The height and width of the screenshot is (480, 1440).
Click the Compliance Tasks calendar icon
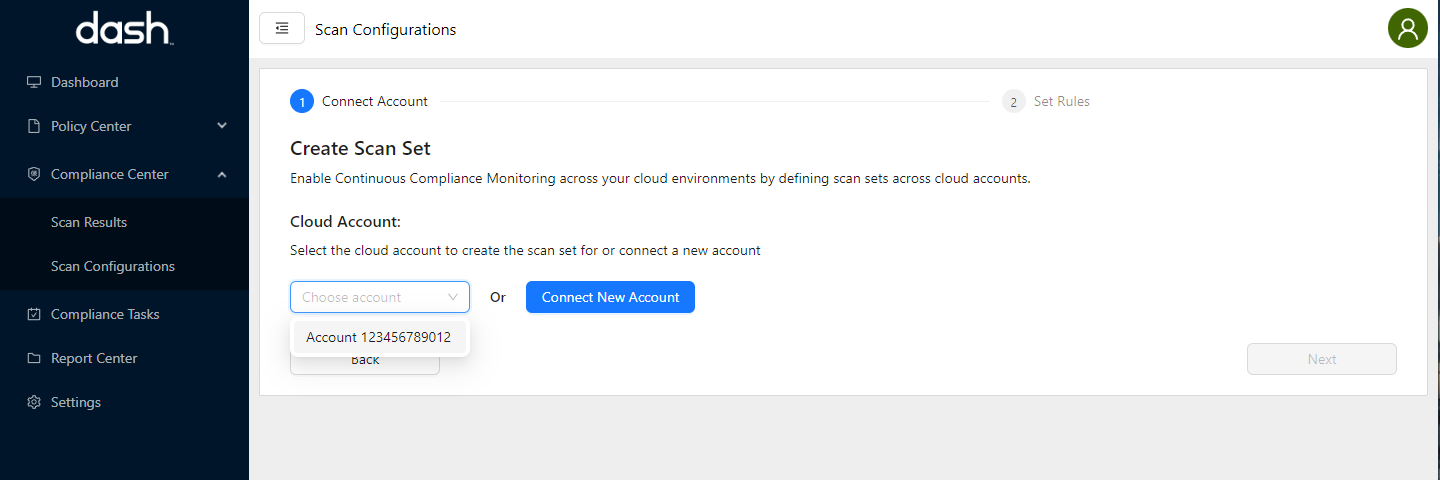(x=34, y=314)
